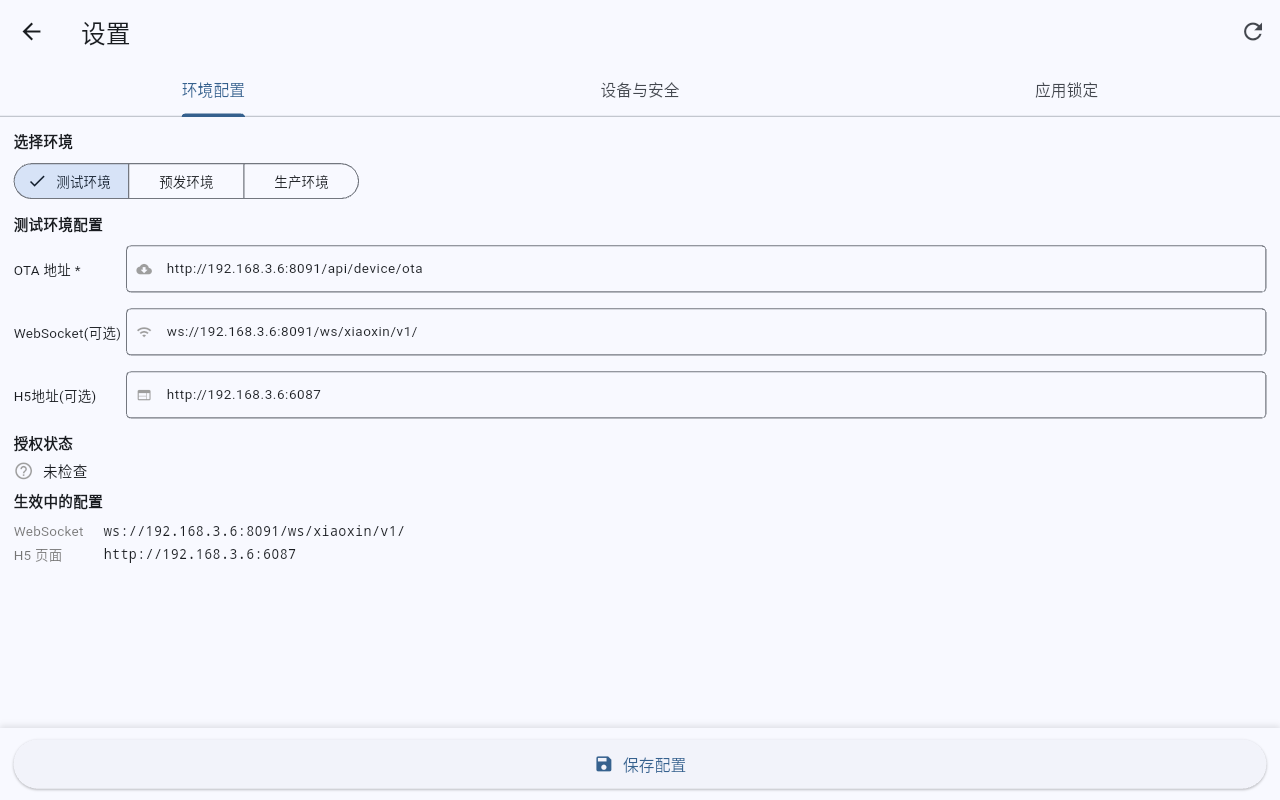Image resolution: width=1280 pixels, height=800 pixels.
Task: Click the cloud icon in OTA address field
Action: click(145, 269)
